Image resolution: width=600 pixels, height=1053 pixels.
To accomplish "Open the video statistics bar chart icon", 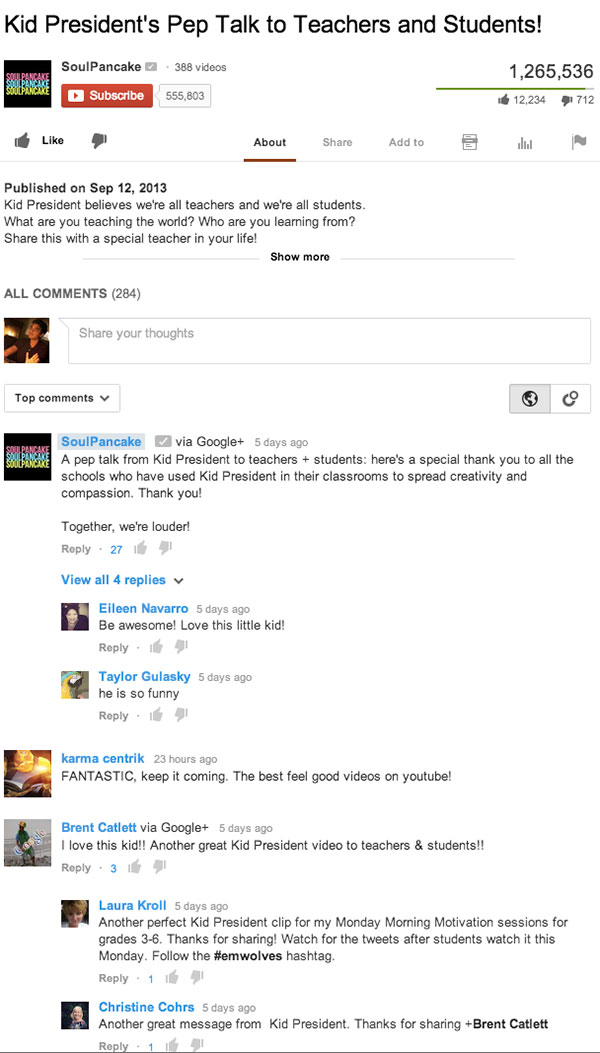I will point(525,142).
